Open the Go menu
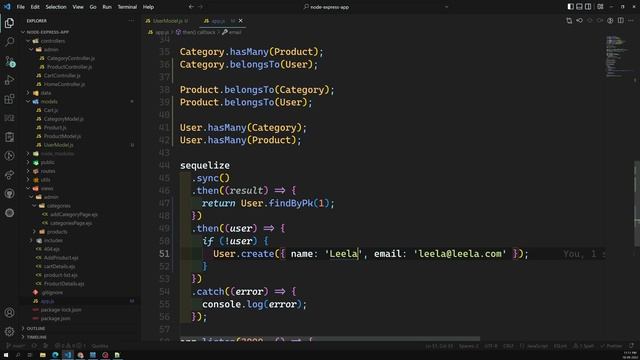This screenshot has height=360, width=640. [93, 7]
